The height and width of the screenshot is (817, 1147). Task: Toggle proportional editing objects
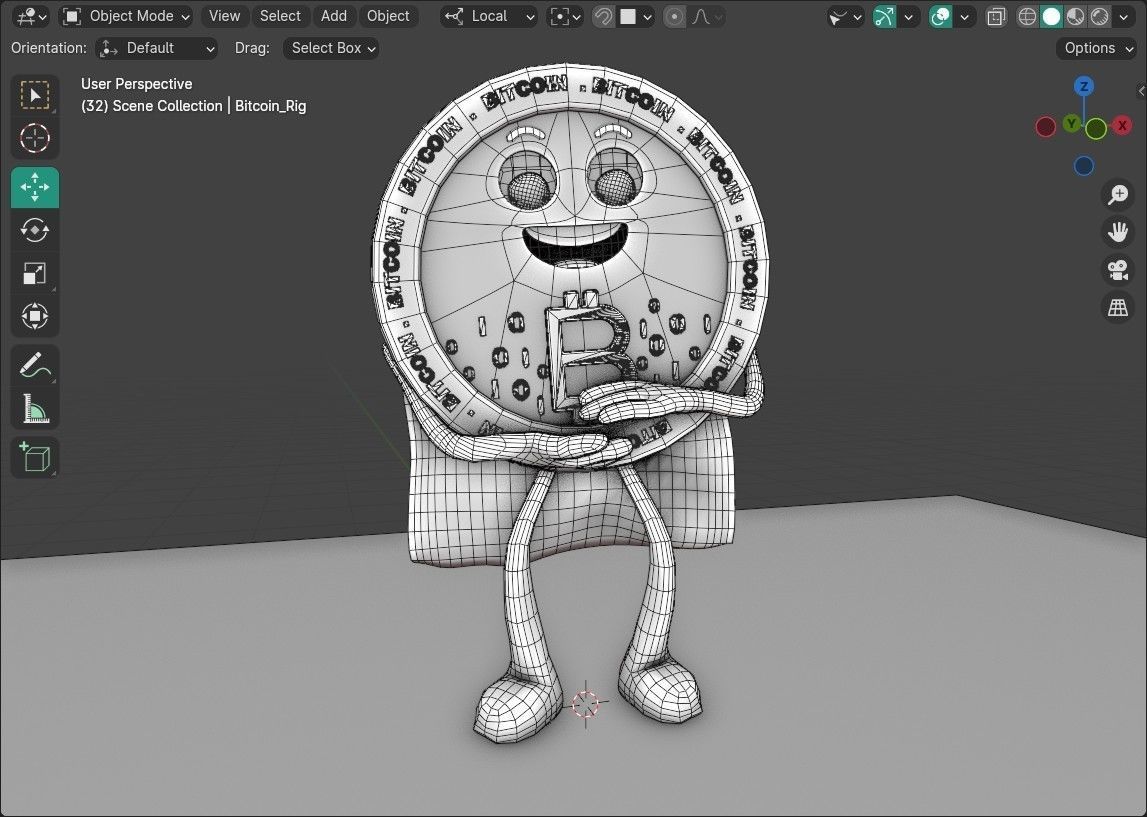674,16
